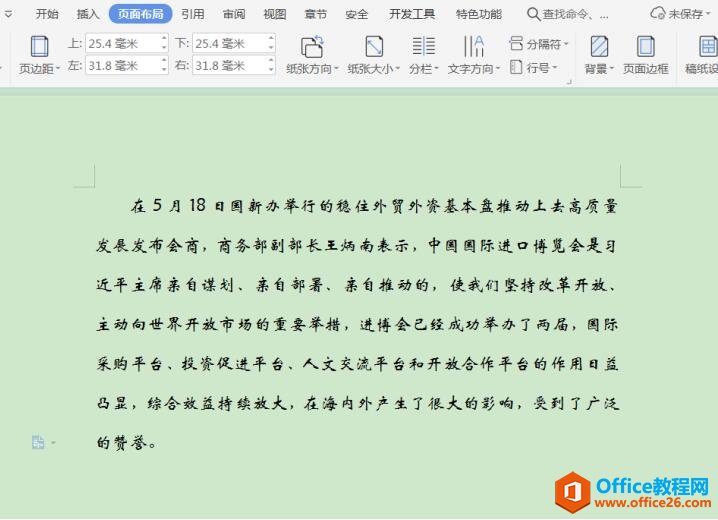Image resolution: width=718 pixels, height=520 pixels.
Task: Increase the right margin with up stepper
Action: tap(271, 60)
